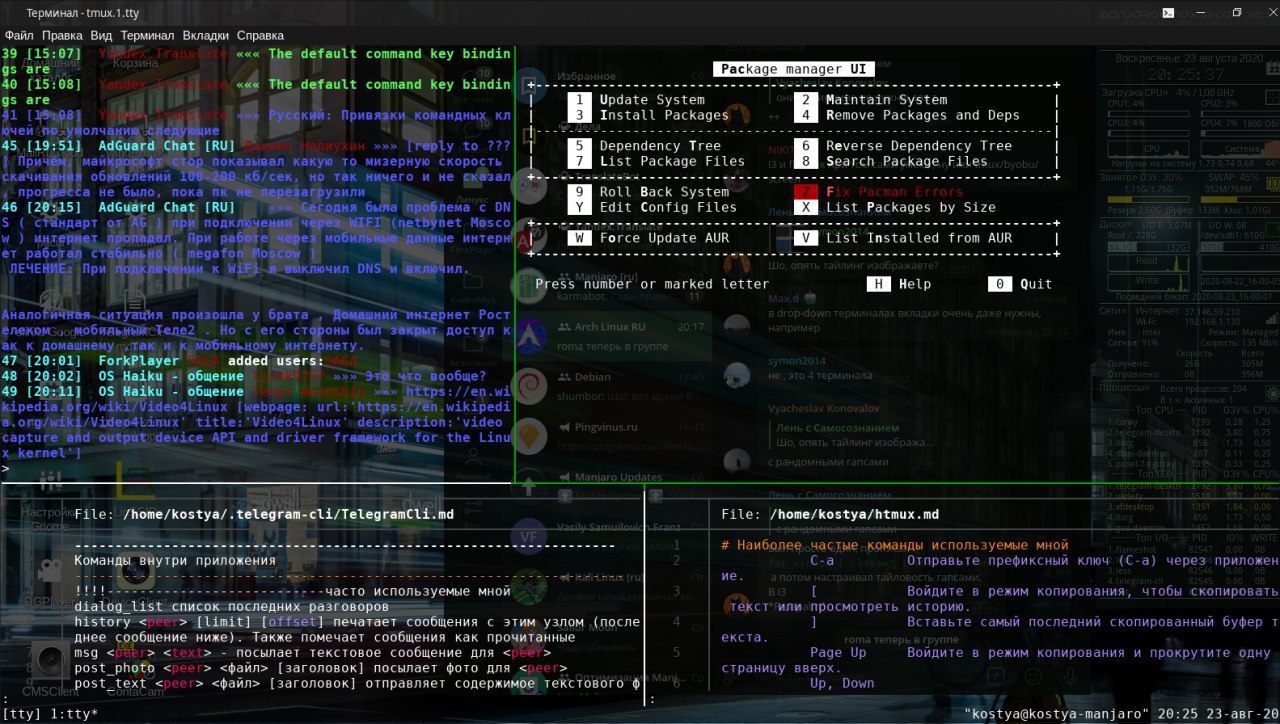The image size is (1280, 724).
Task: Open the Справка menu
Action: [x=261, y=35]
